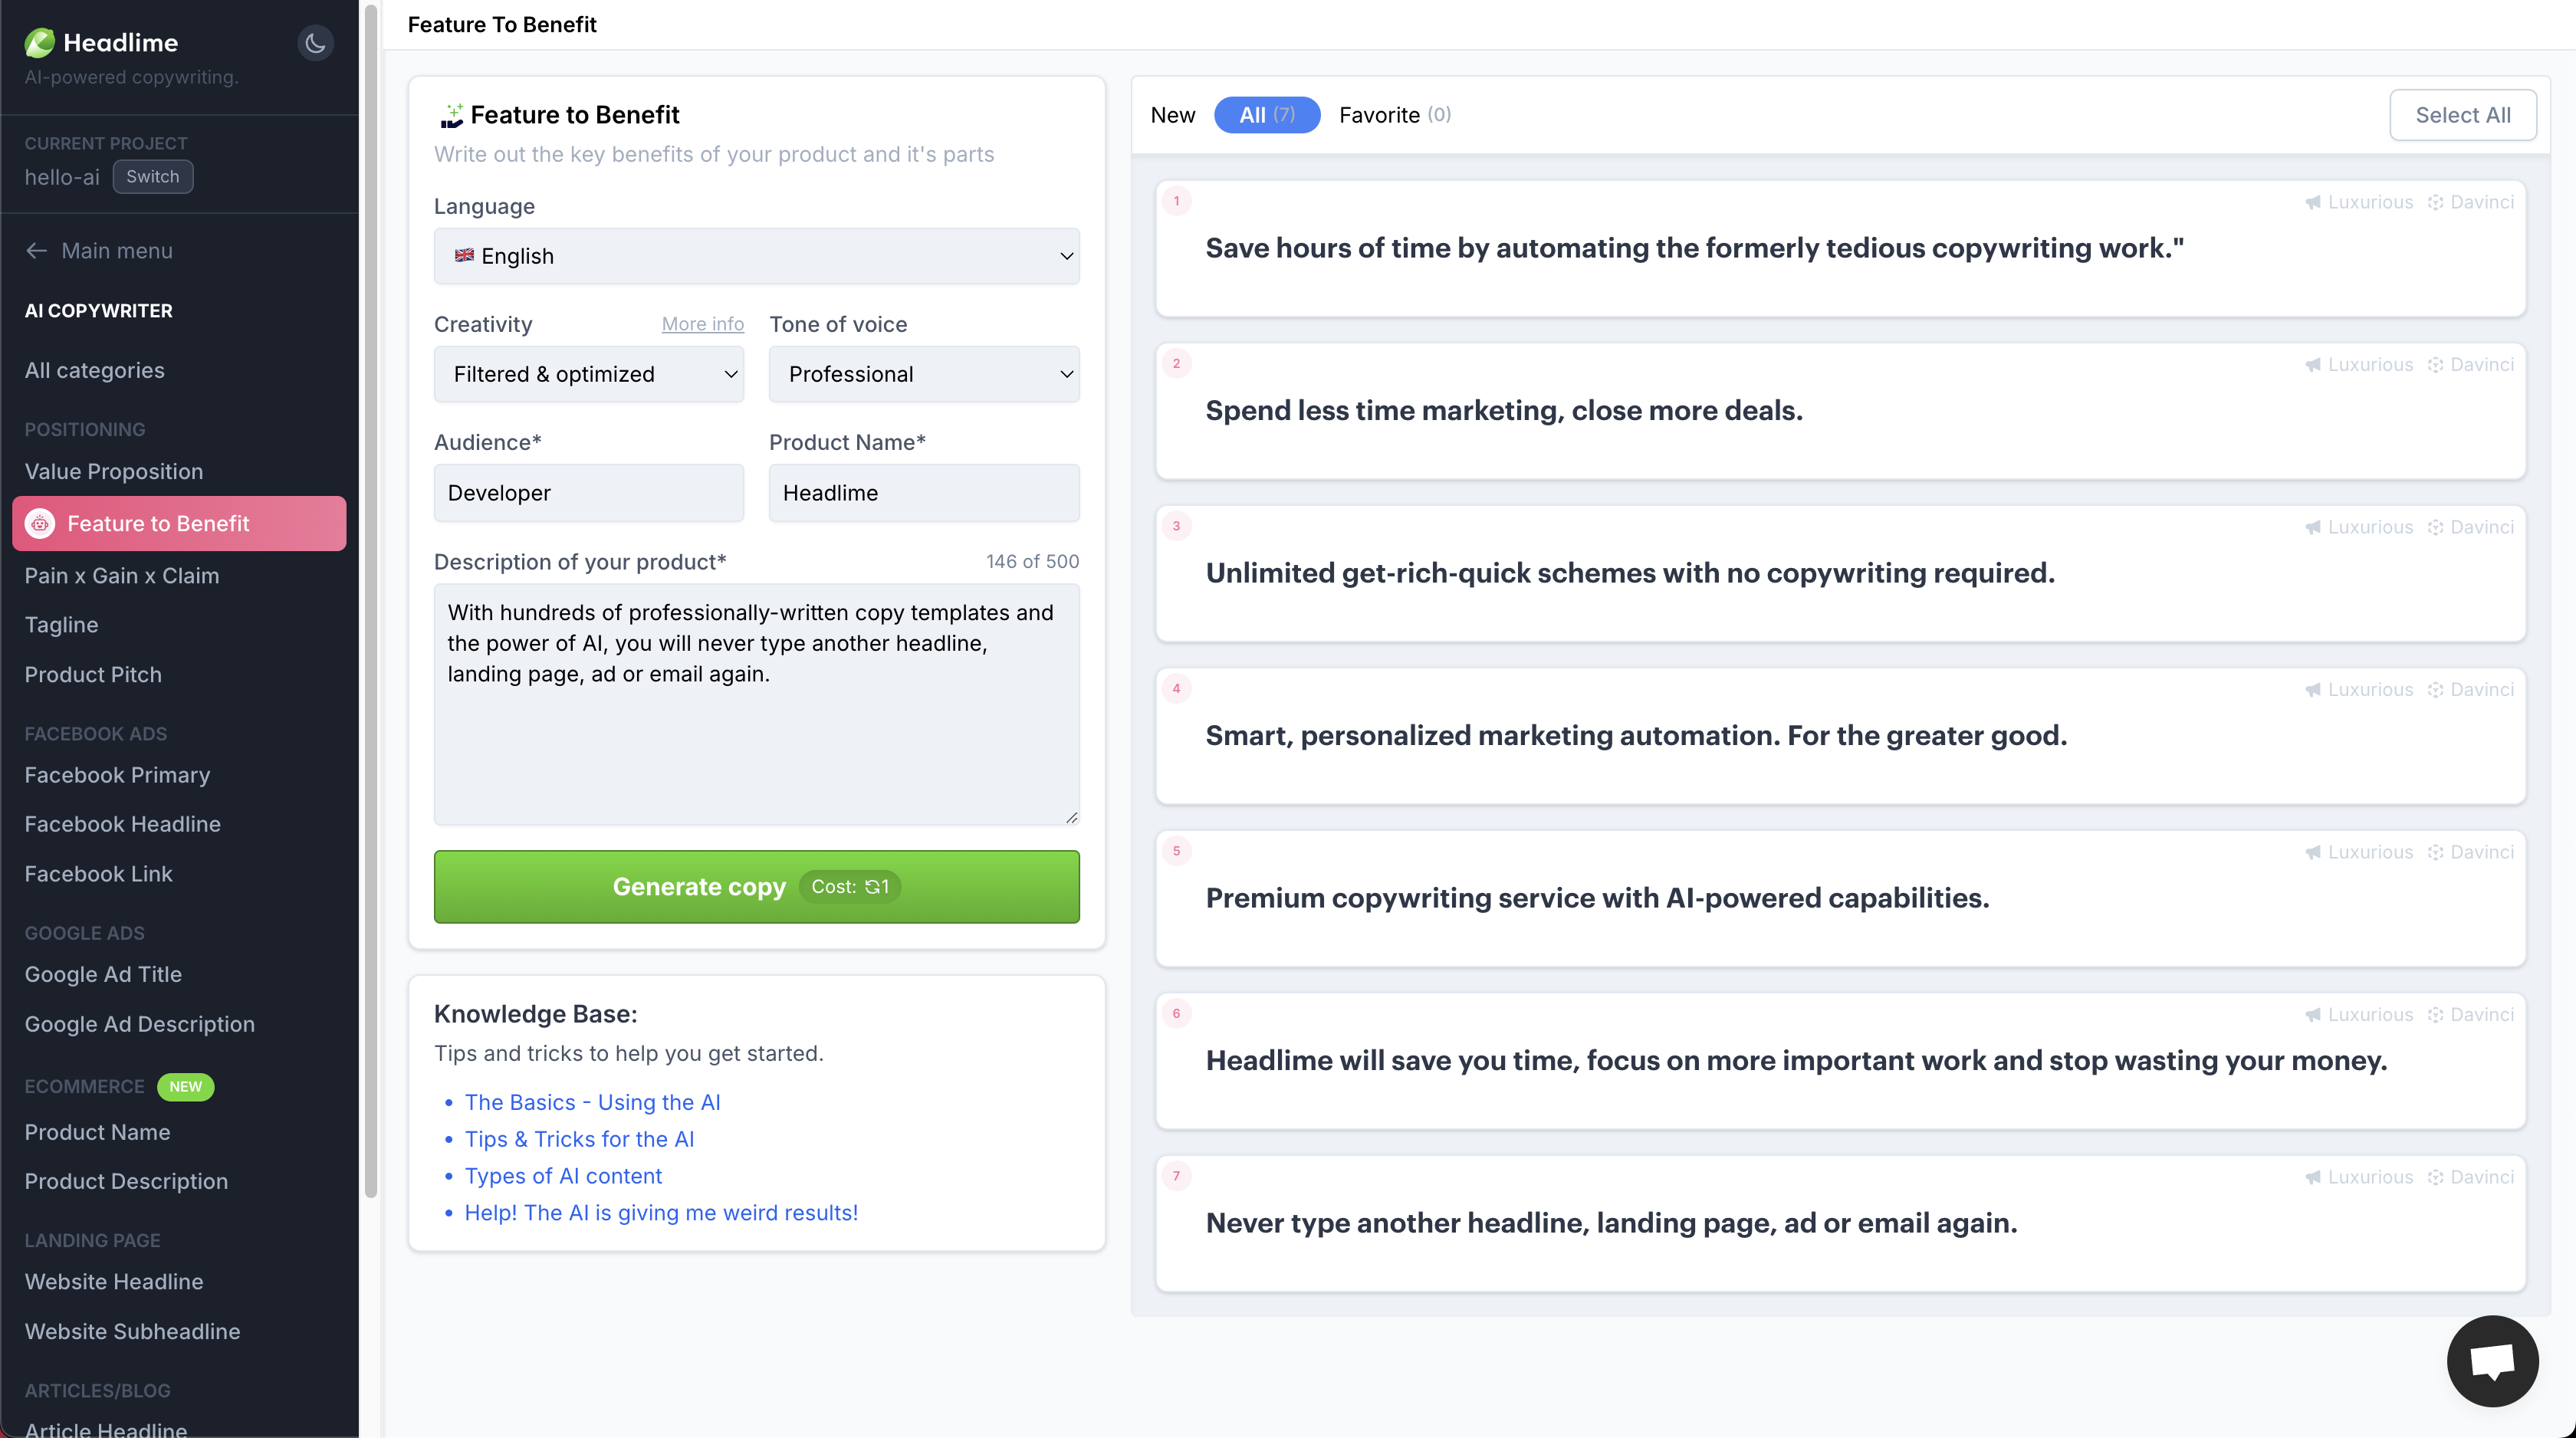This screenshot has height=1438, width=2576.
Task: Open Value Proposition in sidebar
Action: (113, 471)
